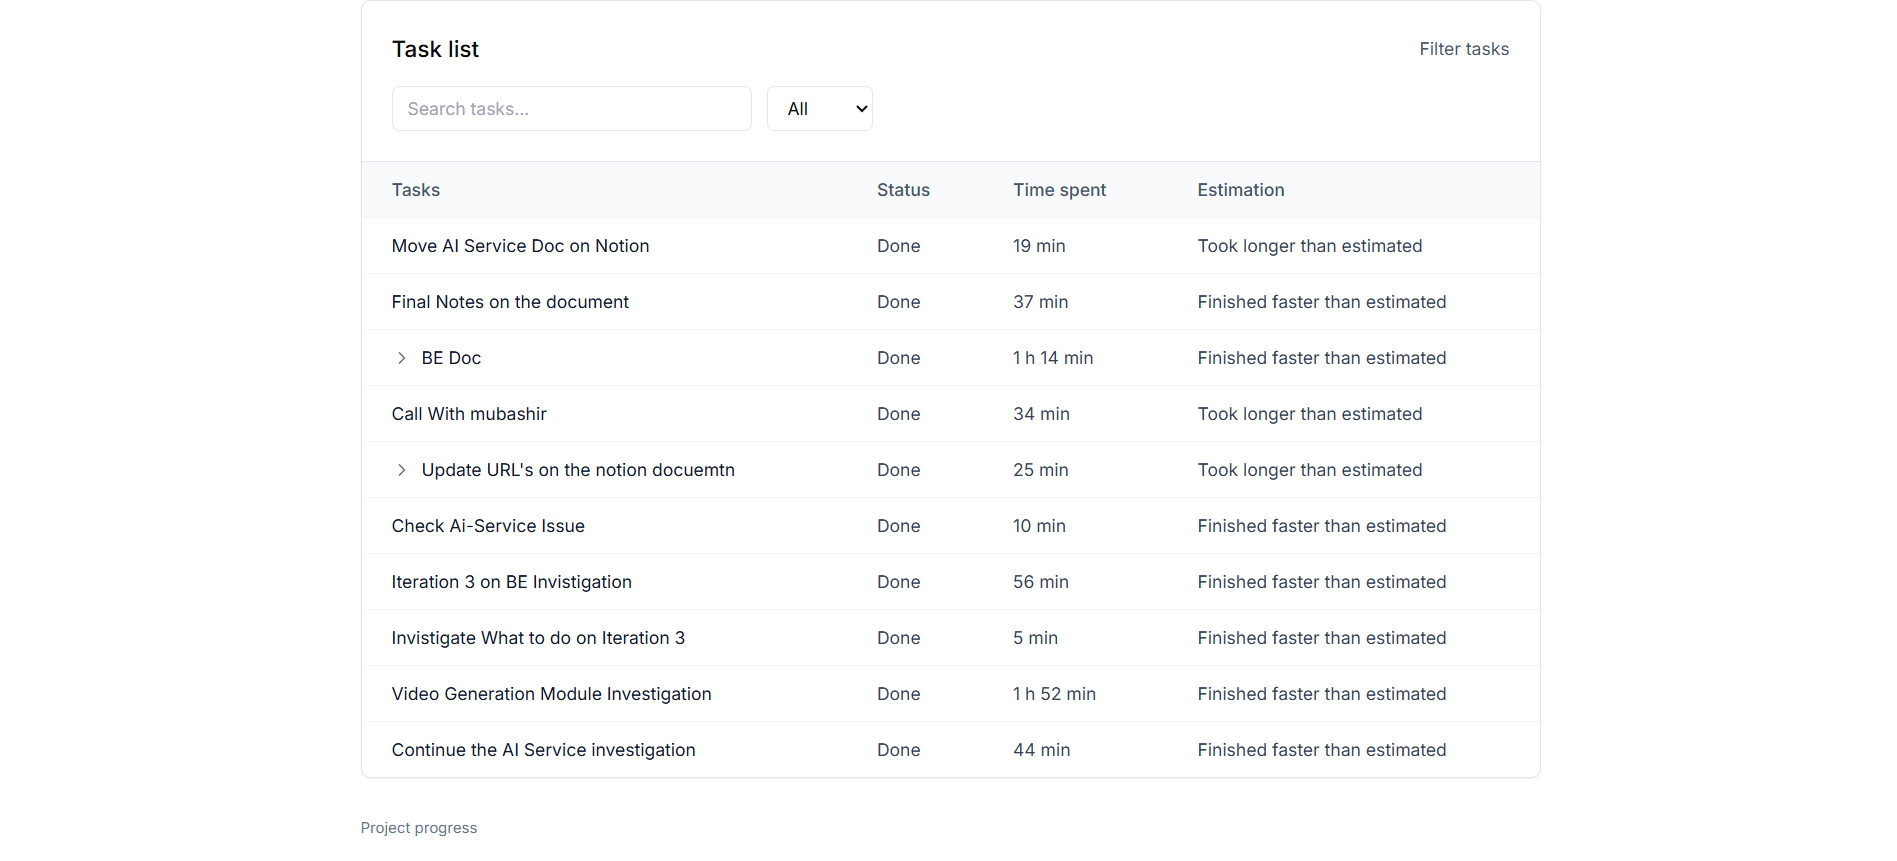Click estimation text for Continue the AI Service investigation
The height and width of the screenshot is (861, 1897).
(x=1321, y=750)
